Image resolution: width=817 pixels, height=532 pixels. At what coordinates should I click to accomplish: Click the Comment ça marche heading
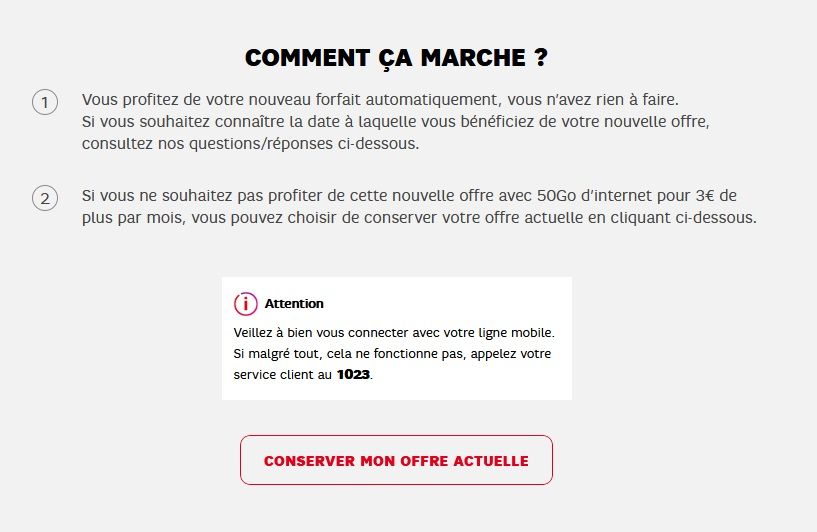coord(396,57)
